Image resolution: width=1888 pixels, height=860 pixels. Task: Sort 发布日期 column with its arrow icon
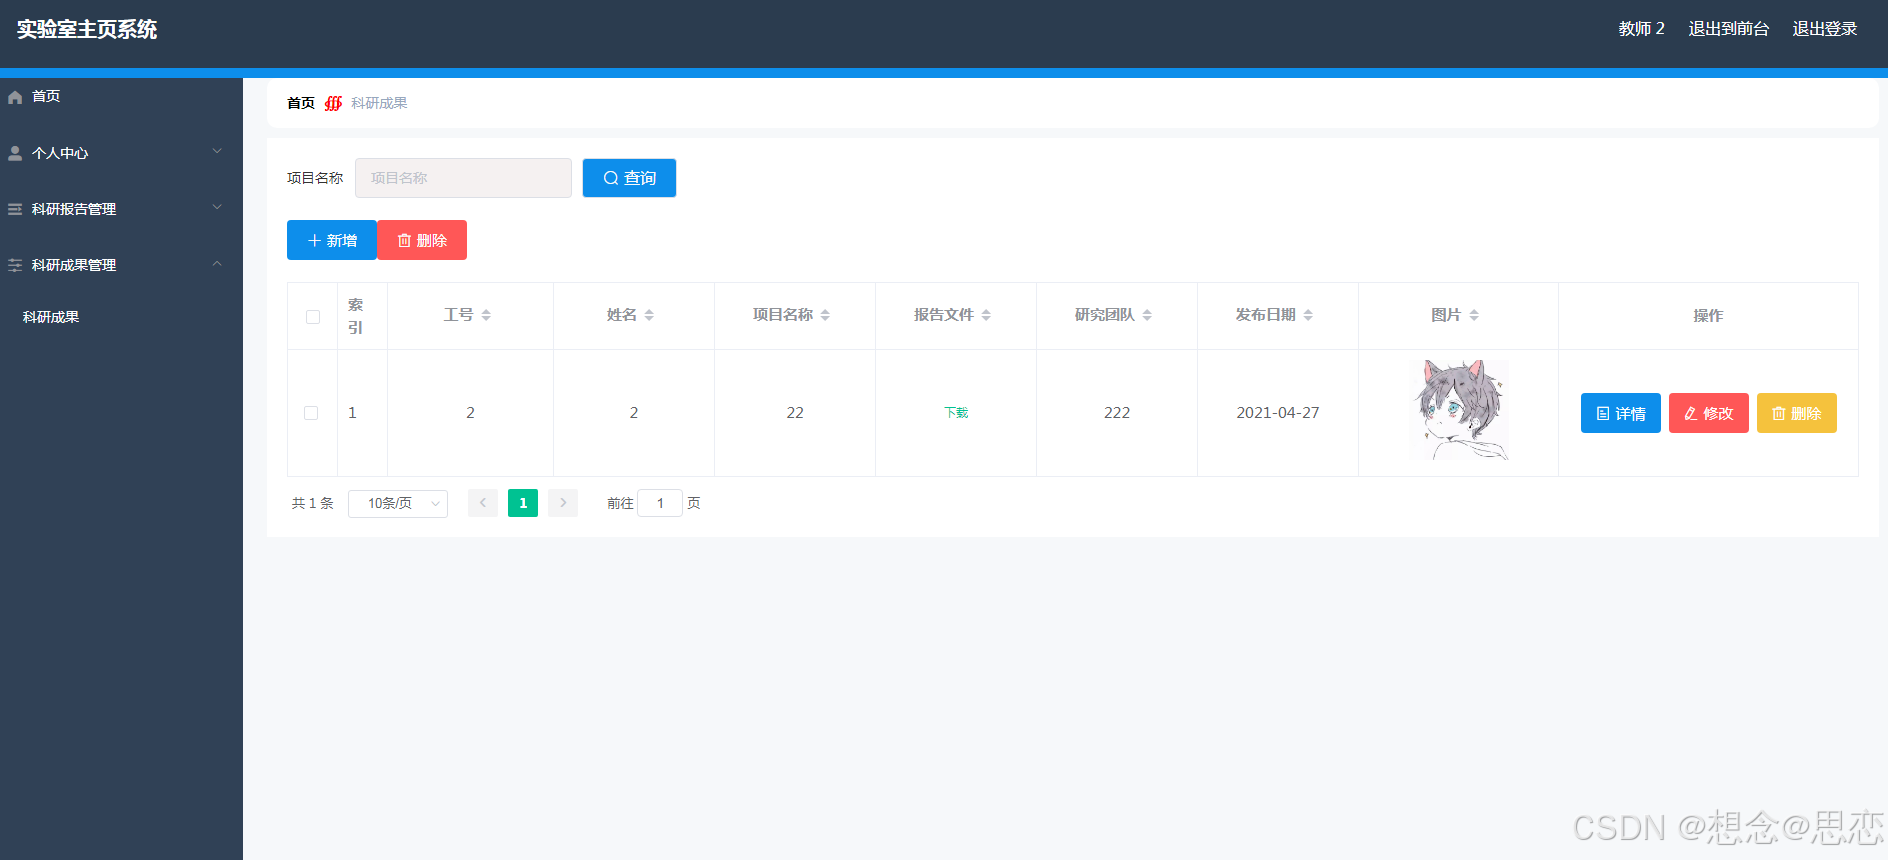(1308, 315)
